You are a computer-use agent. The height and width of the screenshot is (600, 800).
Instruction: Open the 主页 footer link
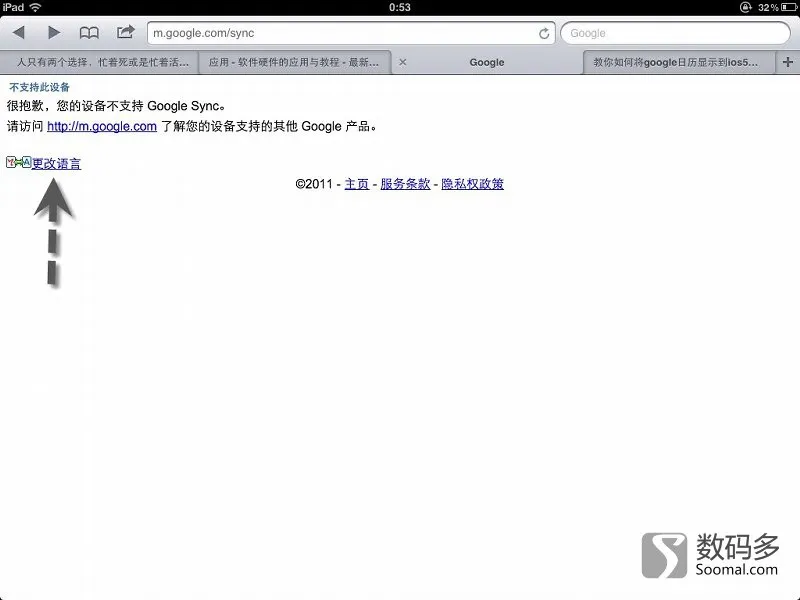pos(357,184)
